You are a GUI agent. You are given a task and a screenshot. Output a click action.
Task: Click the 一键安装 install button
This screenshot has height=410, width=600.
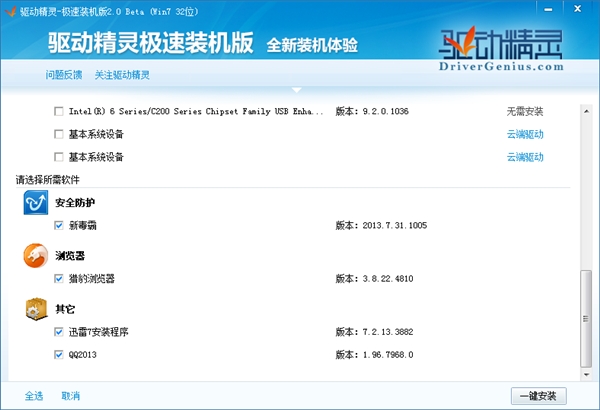pyautogui.click(x=539, y=396)
